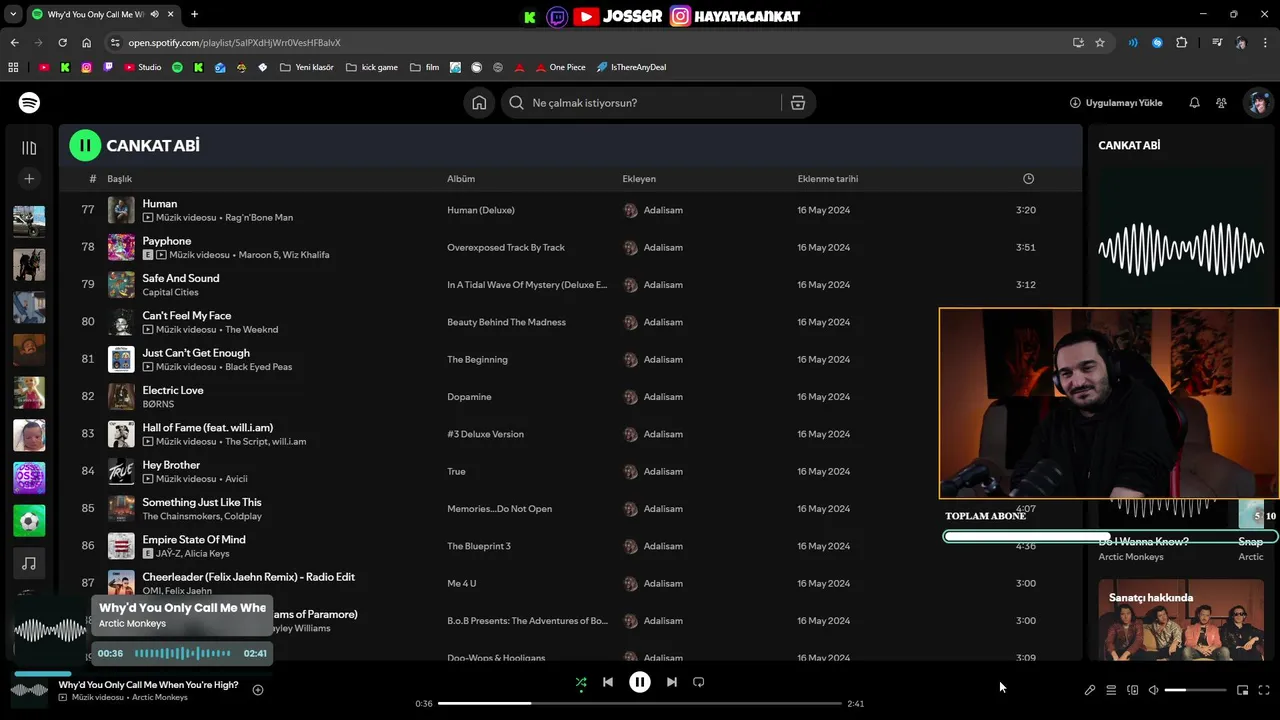Open album Overexposed Track By Track
The height and width of the screenshot is (720, 1280).
(x=506, y=248)
